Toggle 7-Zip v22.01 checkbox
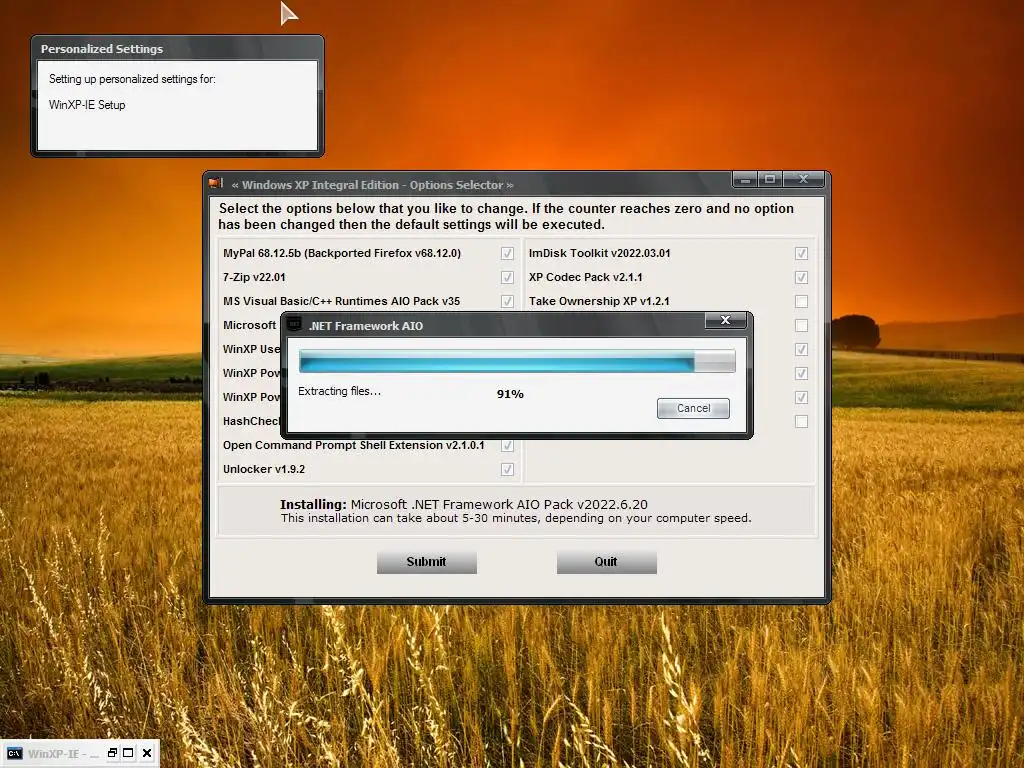 pos(507,278)
